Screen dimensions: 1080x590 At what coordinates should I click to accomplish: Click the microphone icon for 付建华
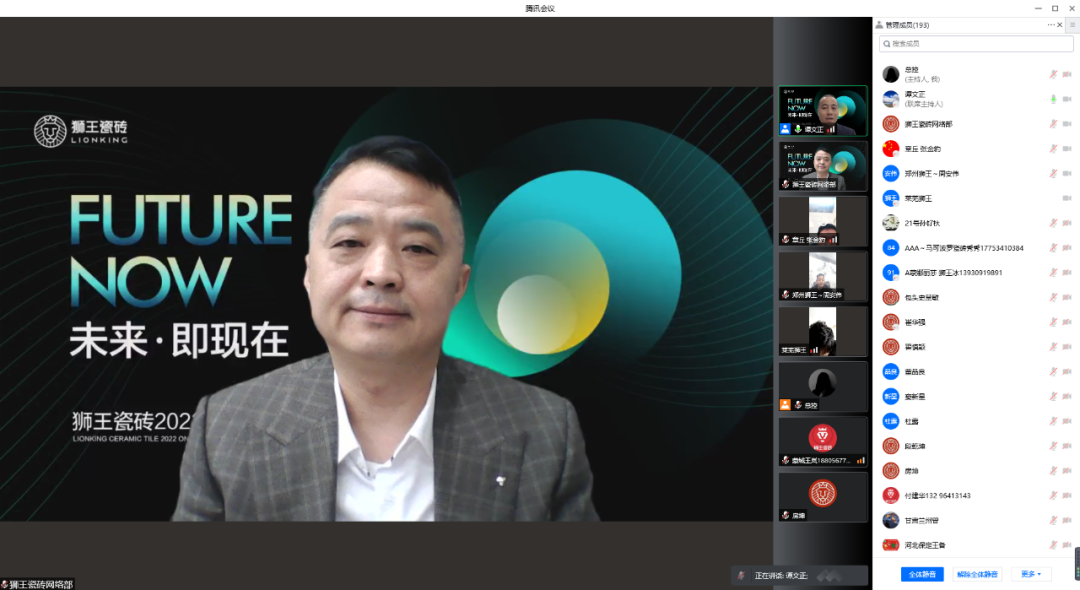pyautogui.click(x=1053, y=495)
